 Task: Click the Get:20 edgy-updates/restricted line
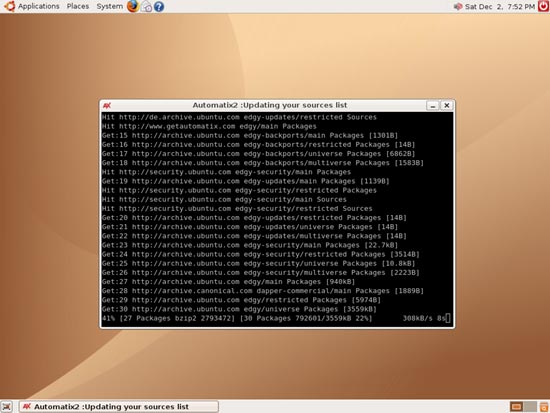click(x=254, y=218)
